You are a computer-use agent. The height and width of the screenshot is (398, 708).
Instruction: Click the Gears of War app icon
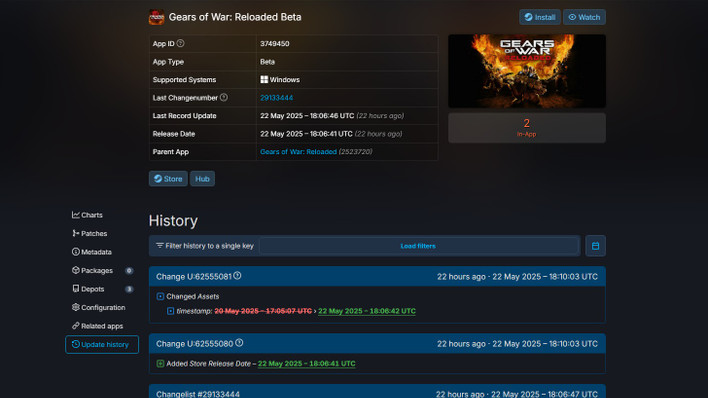(157, 17)
